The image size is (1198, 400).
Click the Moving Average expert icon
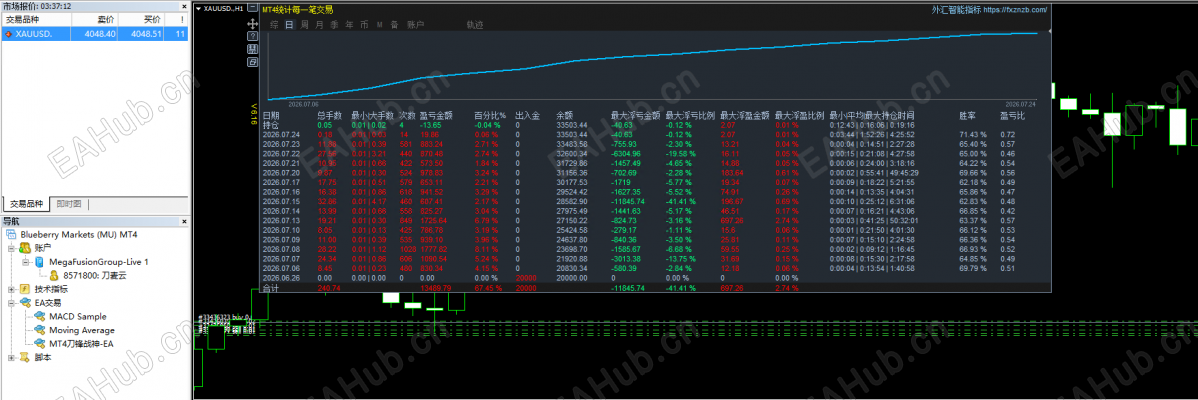[40, 330]
